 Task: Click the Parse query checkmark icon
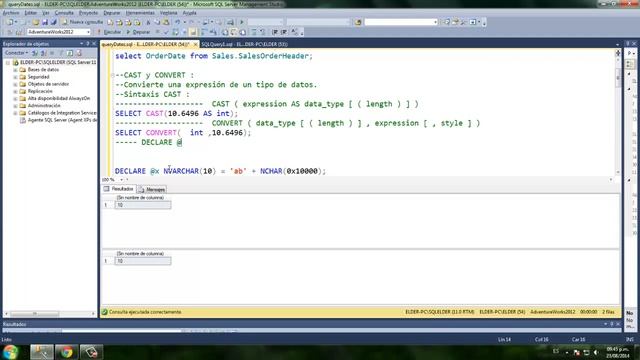click(x=166, y=32)
